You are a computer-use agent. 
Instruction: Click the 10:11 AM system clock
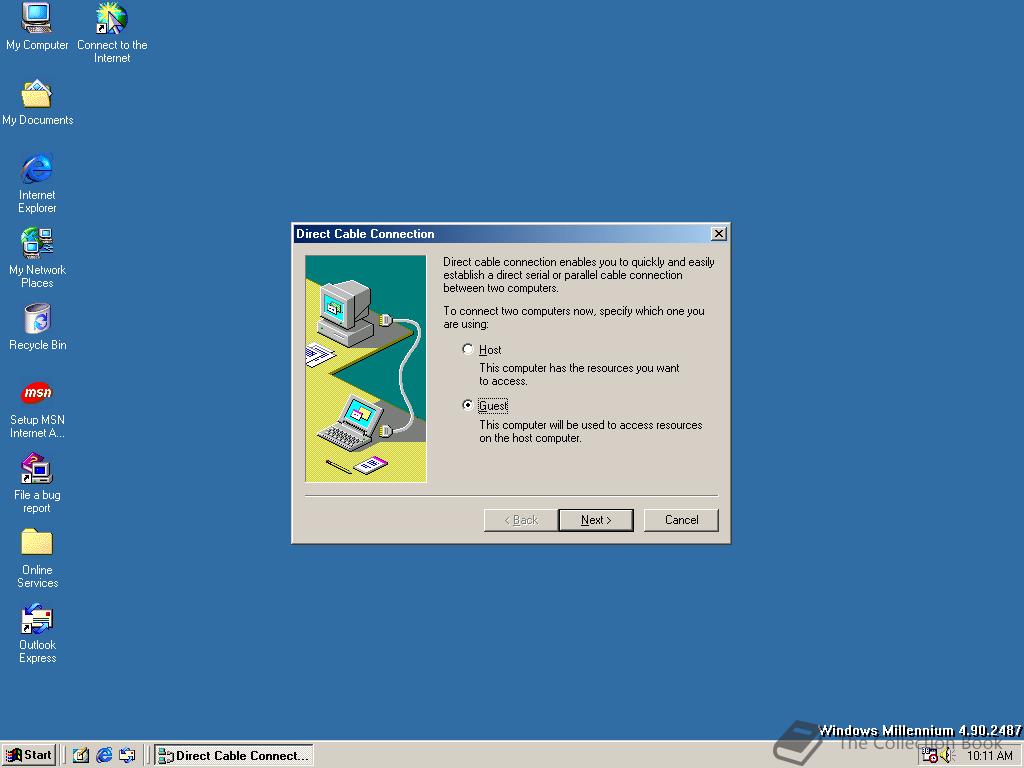click(989, 756)
